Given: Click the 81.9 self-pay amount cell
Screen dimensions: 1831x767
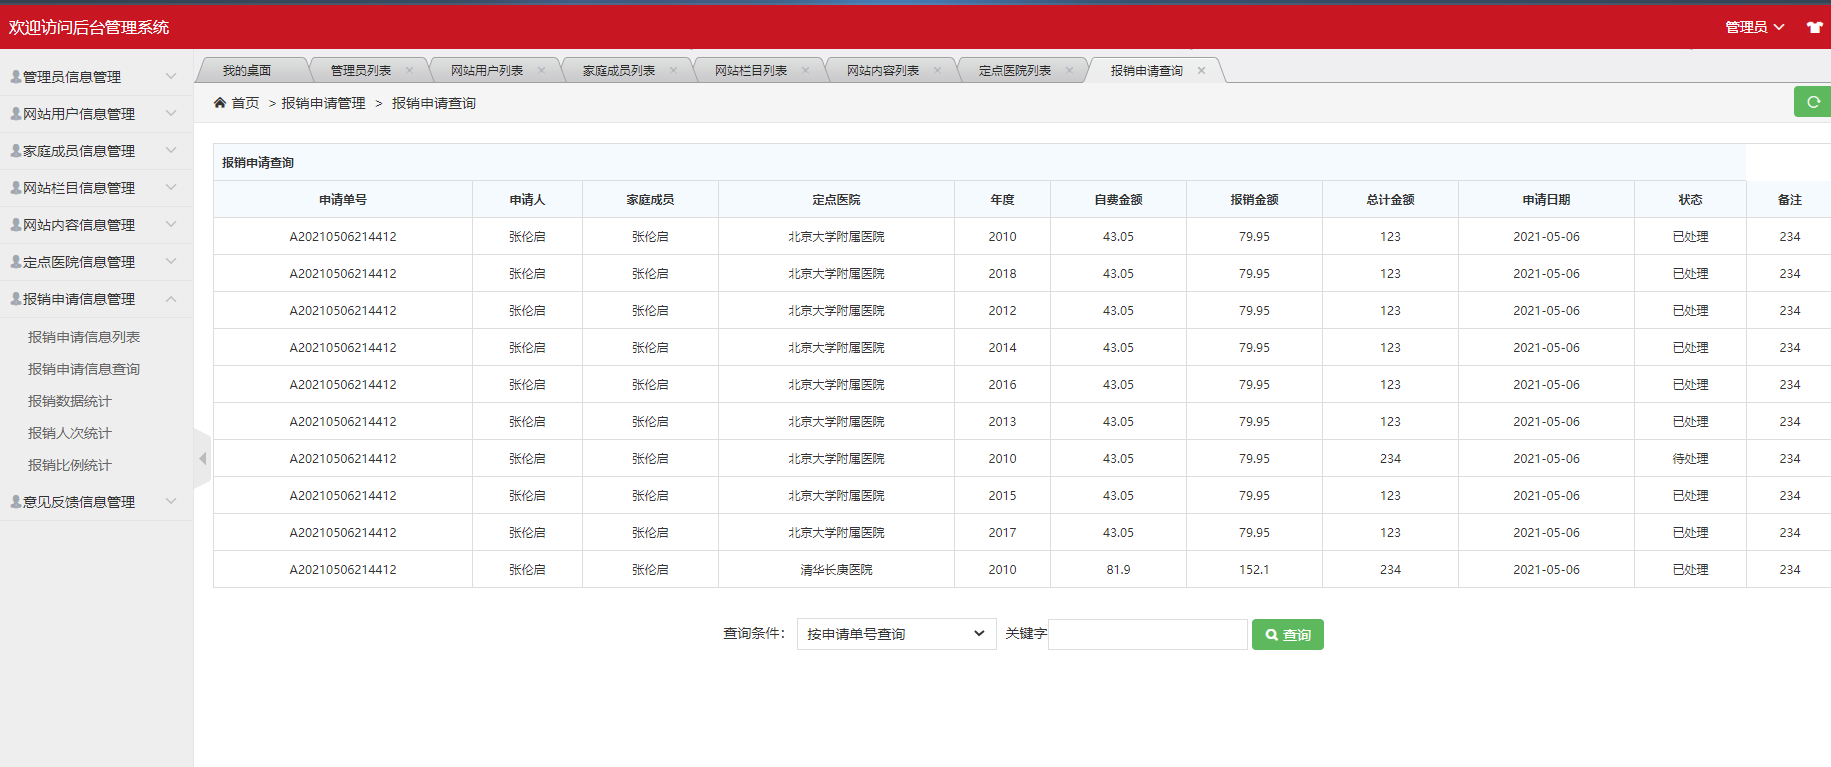Looking at the screenshot, I should [1118, 569].
